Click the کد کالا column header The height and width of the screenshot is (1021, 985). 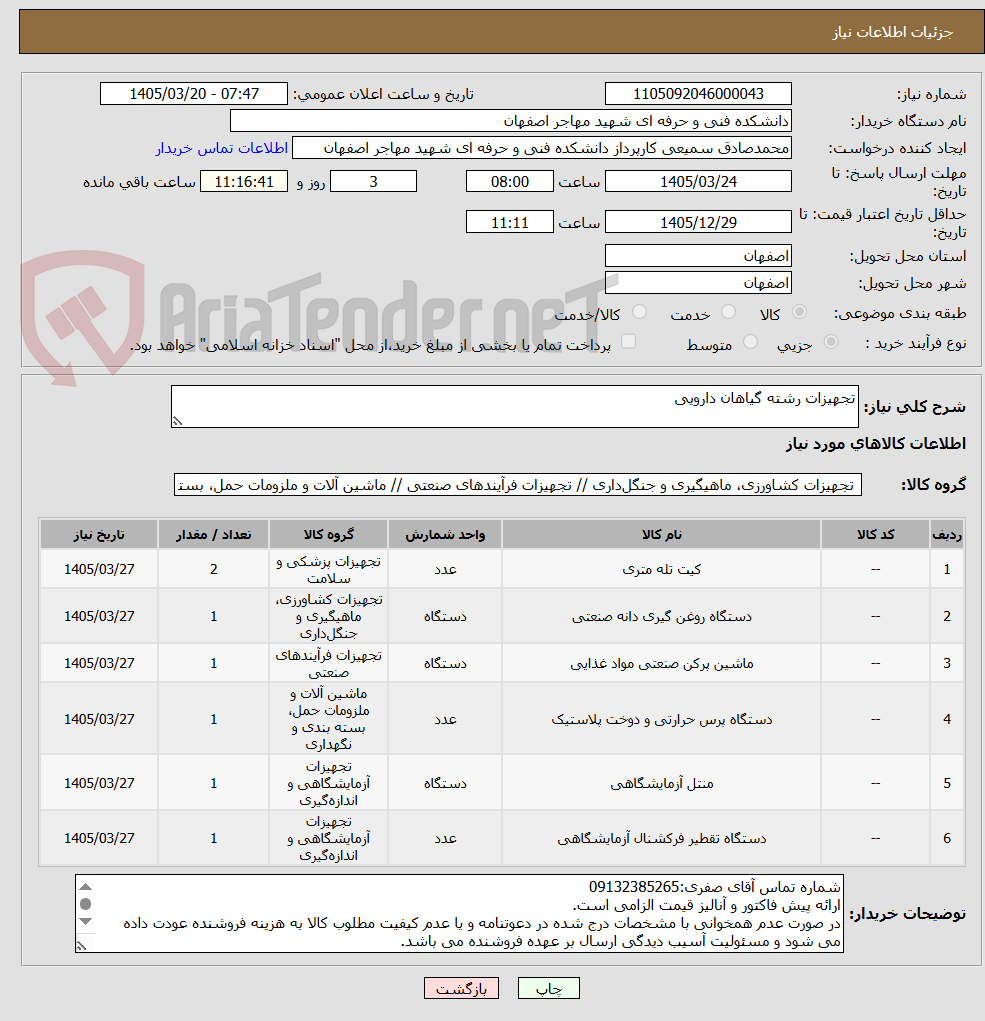[875, 535]
